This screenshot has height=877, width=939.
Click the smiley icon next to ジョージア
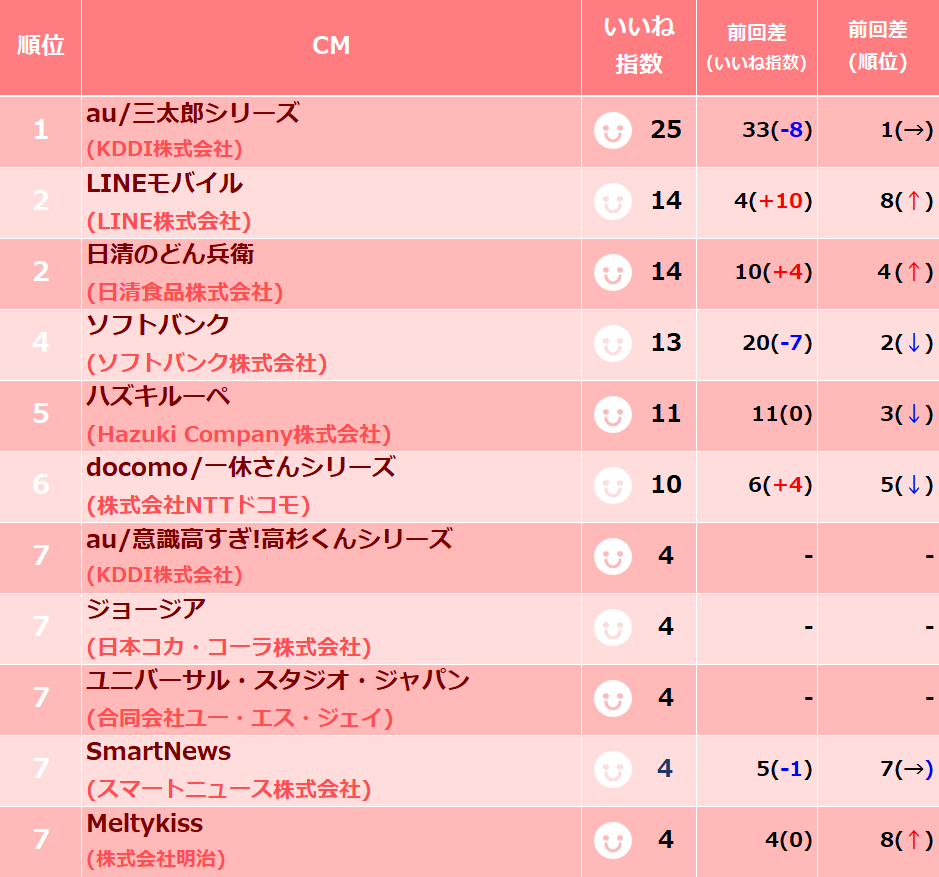(x=613, y=627)
